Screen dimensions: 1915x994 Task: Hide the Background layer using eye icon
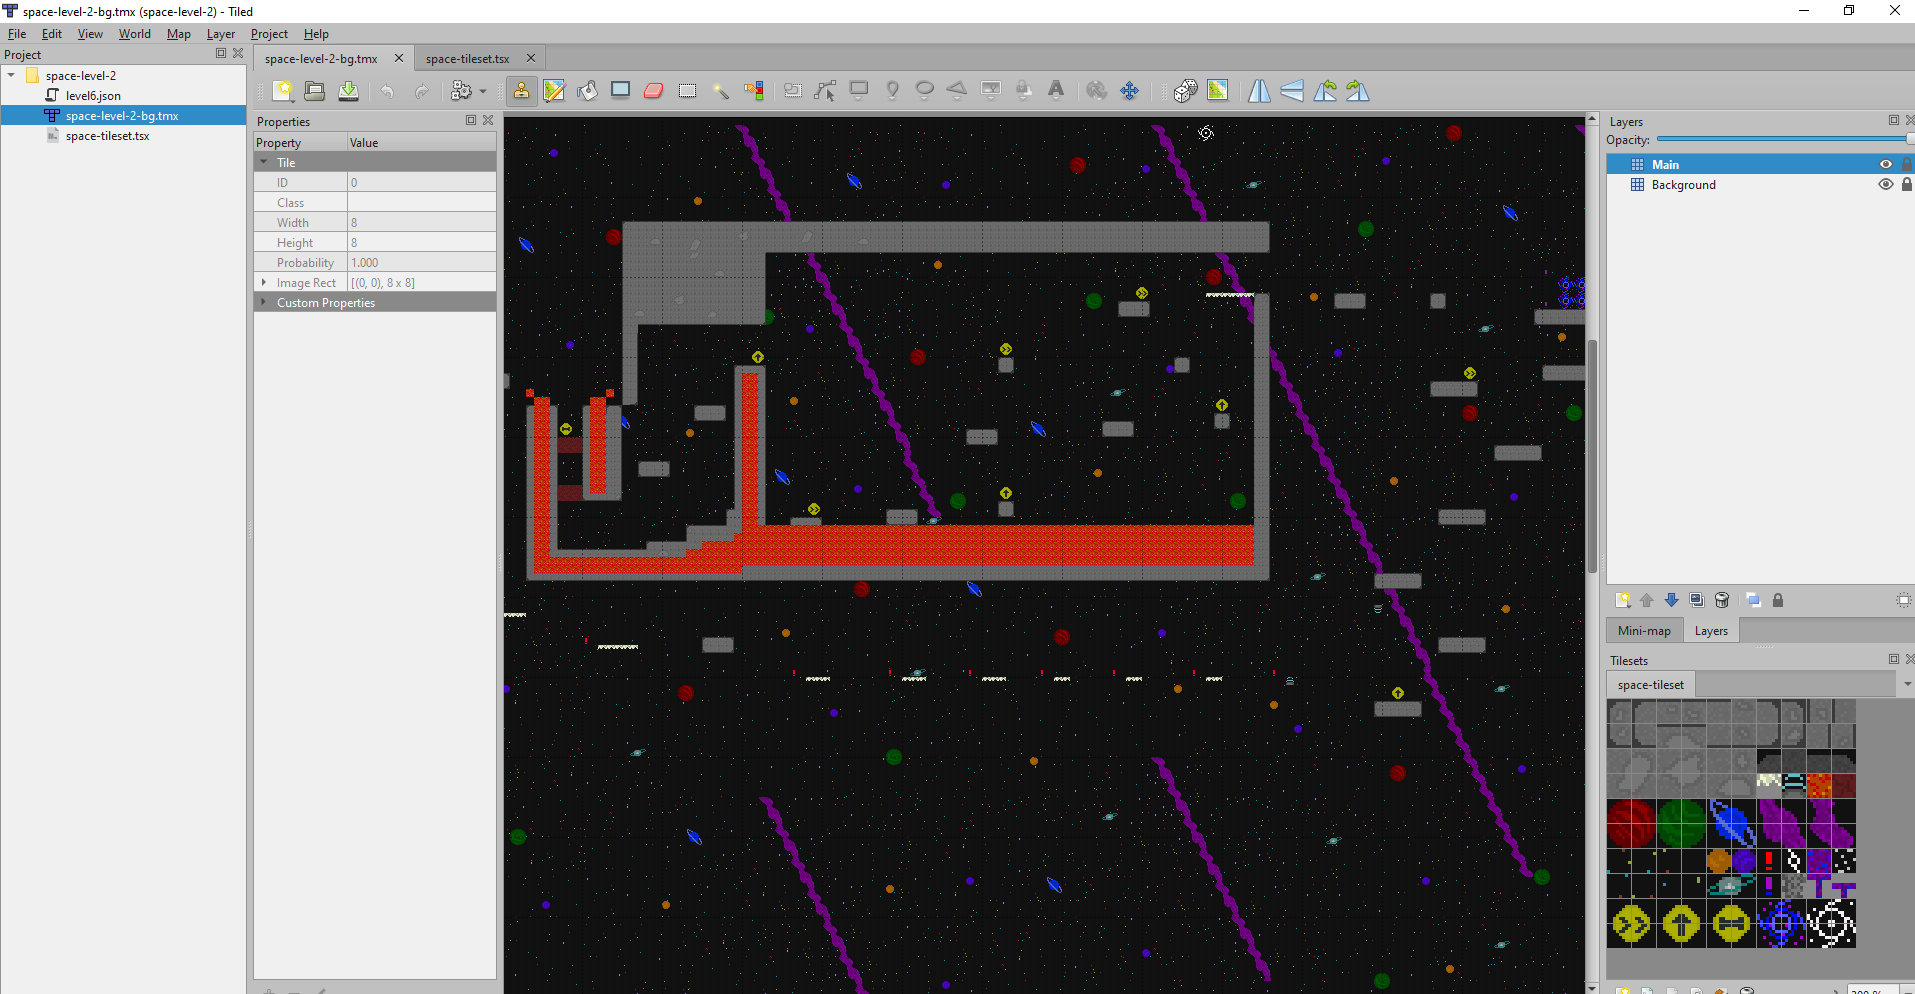(x=1885, y=185)
